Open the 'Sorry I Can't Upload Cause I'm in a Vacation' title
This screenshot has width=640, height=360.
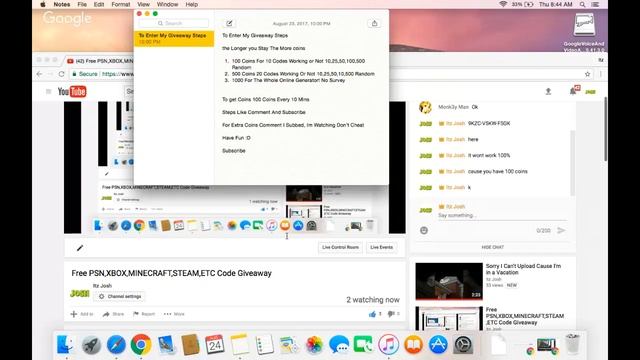[x=523, y=269]
